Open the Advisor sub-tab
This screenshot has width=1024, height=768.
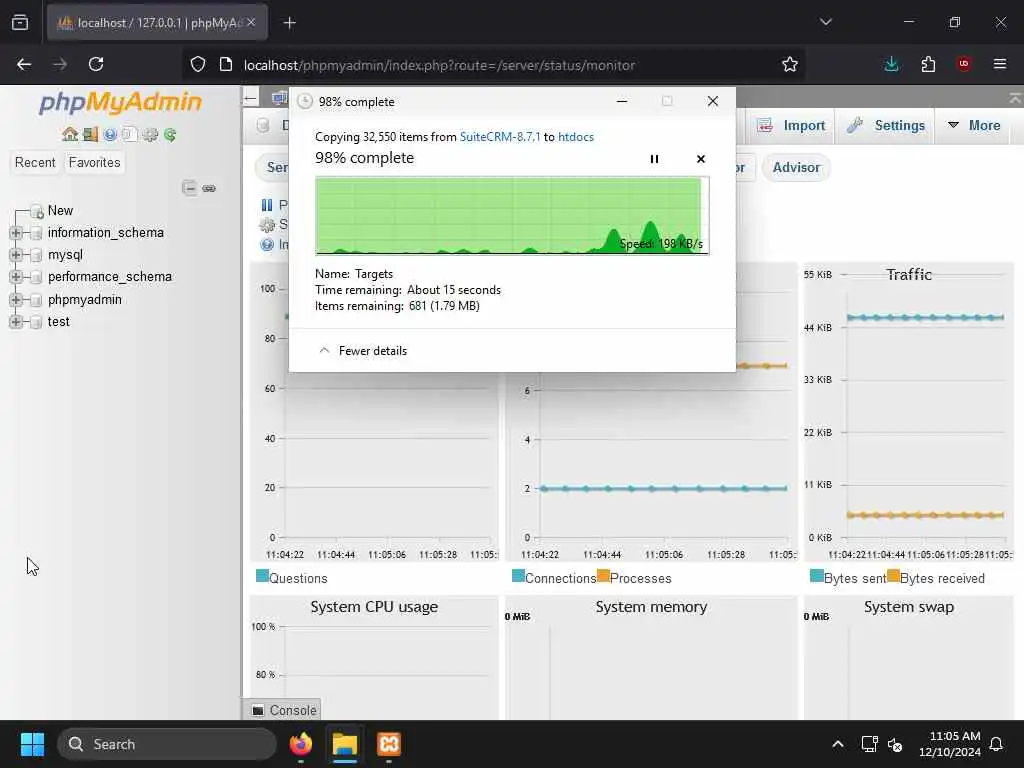coord(796,168)
